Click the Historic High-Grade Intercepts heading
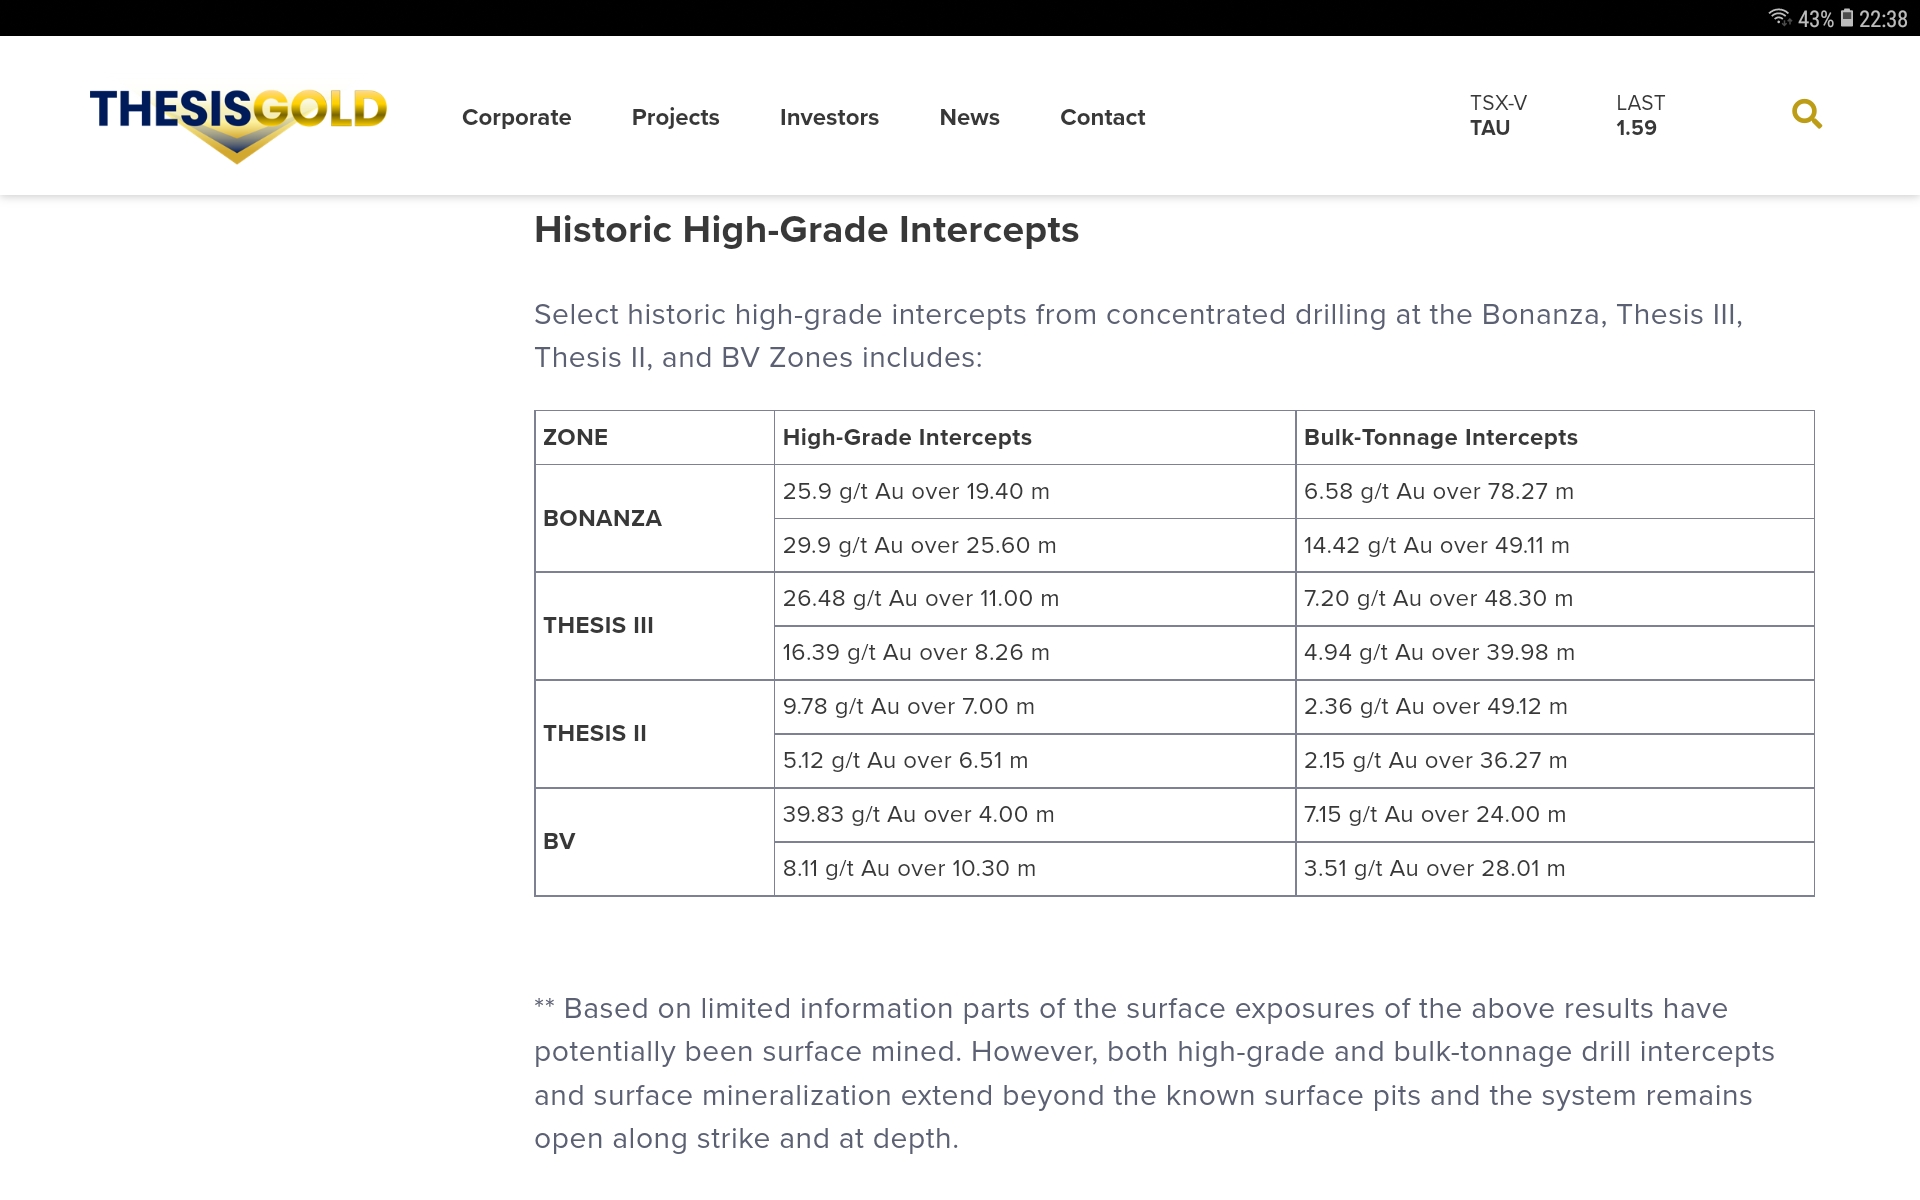Image resolution: width=1920 pixels, height=1200 pixels. pyautogui.click(x=806, y=230)
